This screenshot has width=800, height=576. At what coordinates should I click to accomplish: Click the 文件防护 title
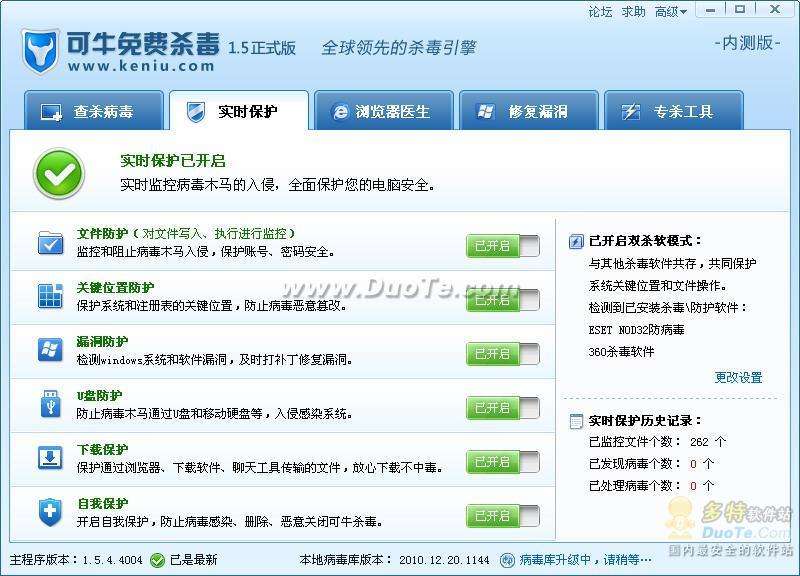tap(102, 234)
